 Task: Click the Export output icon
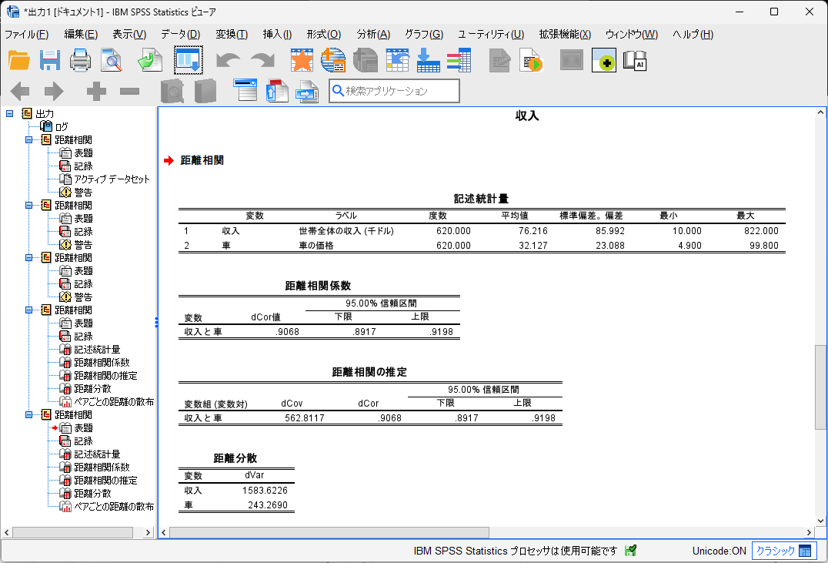[x=150, y=61]
